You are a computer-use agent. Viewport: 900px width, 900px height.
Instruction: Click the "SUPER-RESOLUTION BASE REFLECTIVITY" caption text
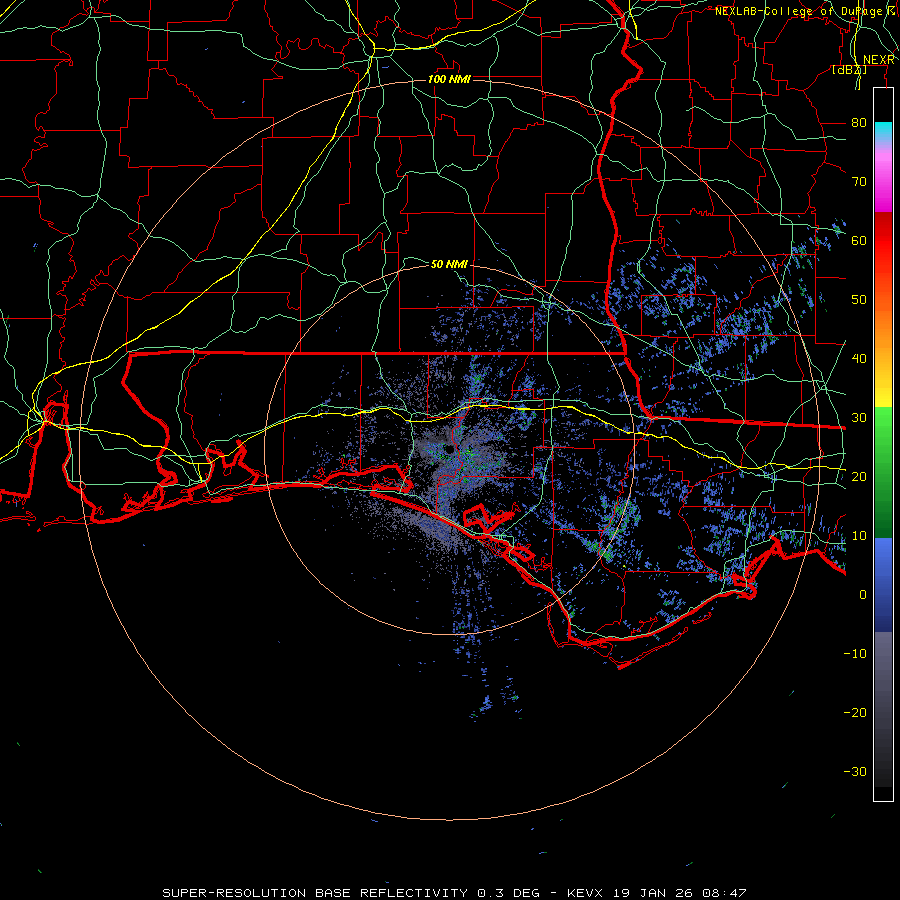tap(315, 893)
